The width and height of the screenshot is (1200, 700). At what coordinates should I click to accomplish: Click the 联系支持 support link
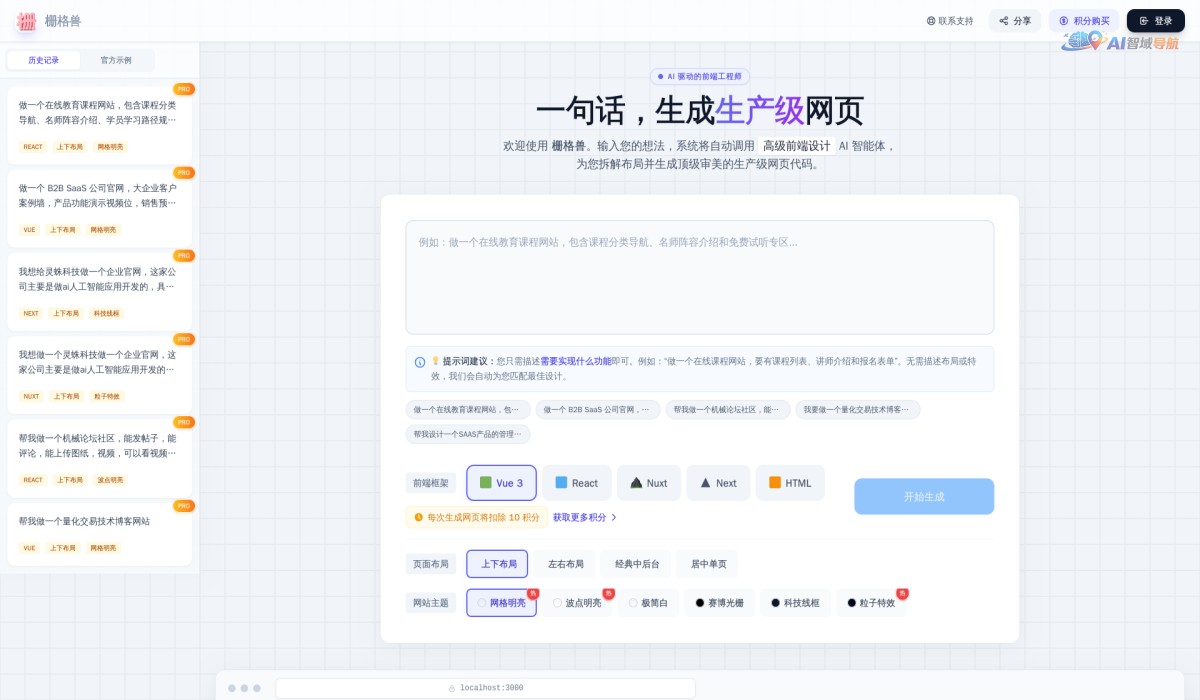tap(950, 20)
